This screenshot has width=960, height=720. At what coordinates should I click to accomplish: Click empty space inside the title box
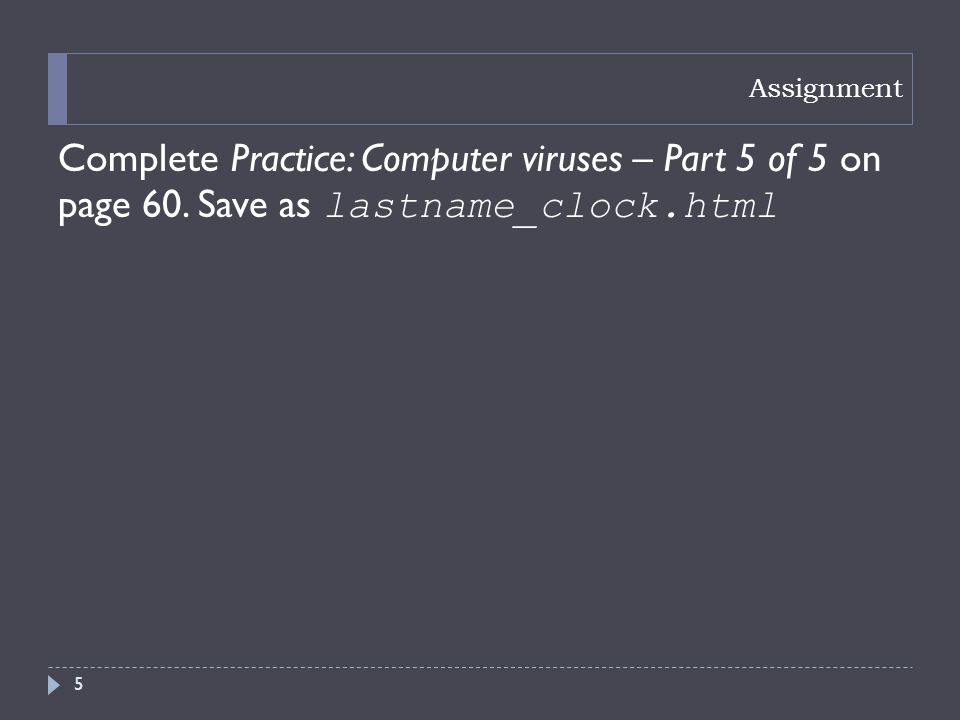tap(404, 89)
